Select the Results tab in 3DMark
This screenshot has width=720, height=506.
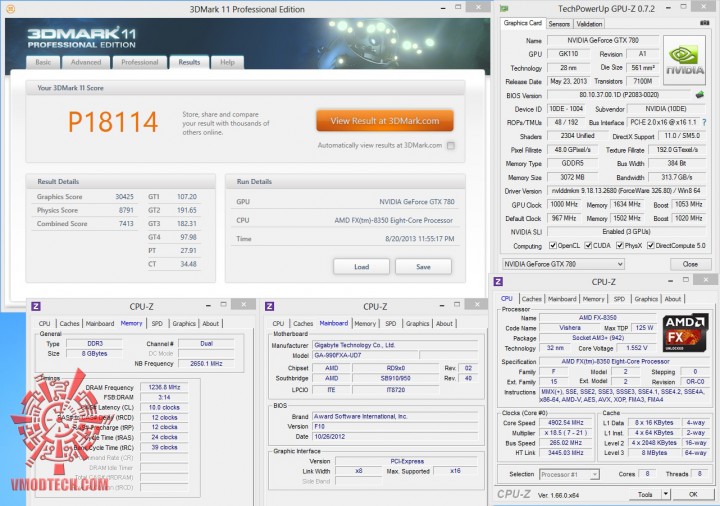189,62
